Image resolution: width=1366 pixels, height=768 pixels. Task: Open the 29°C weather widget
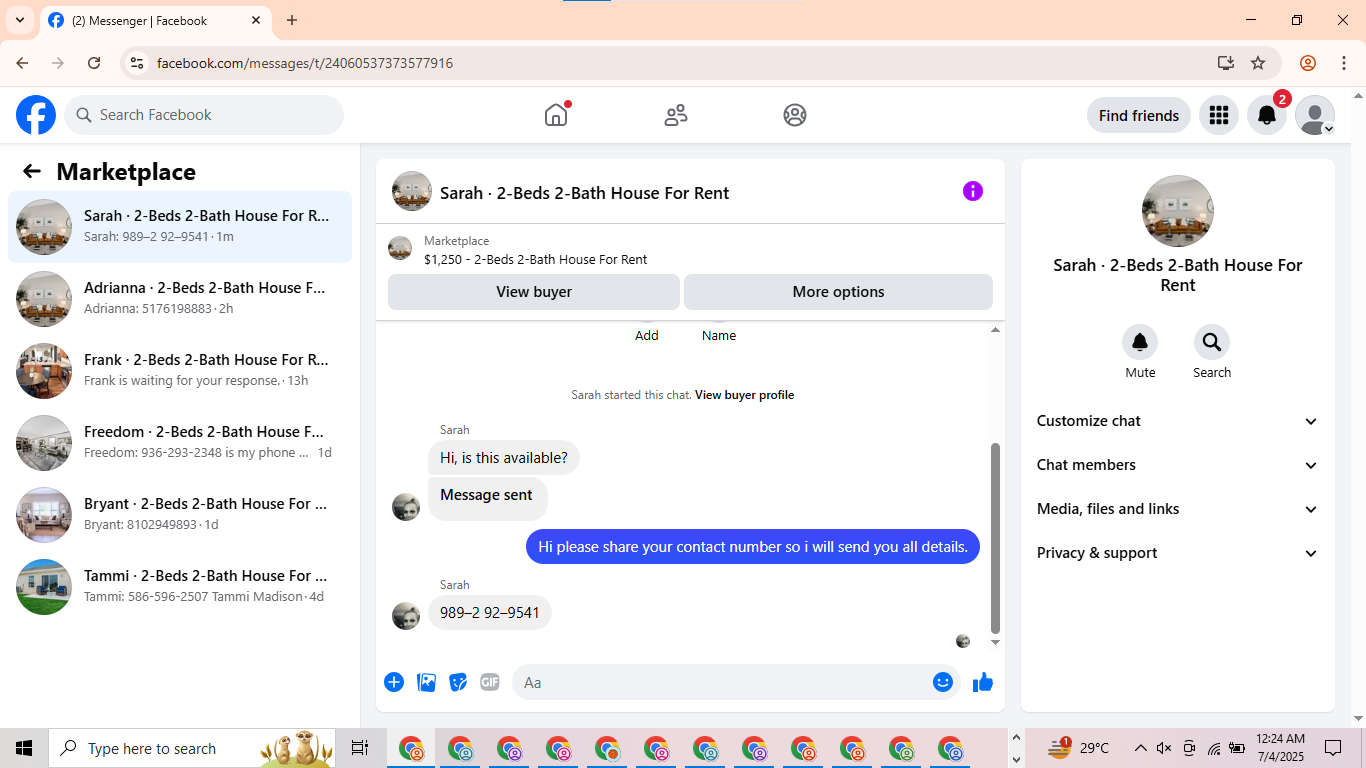click(1078, 748)
